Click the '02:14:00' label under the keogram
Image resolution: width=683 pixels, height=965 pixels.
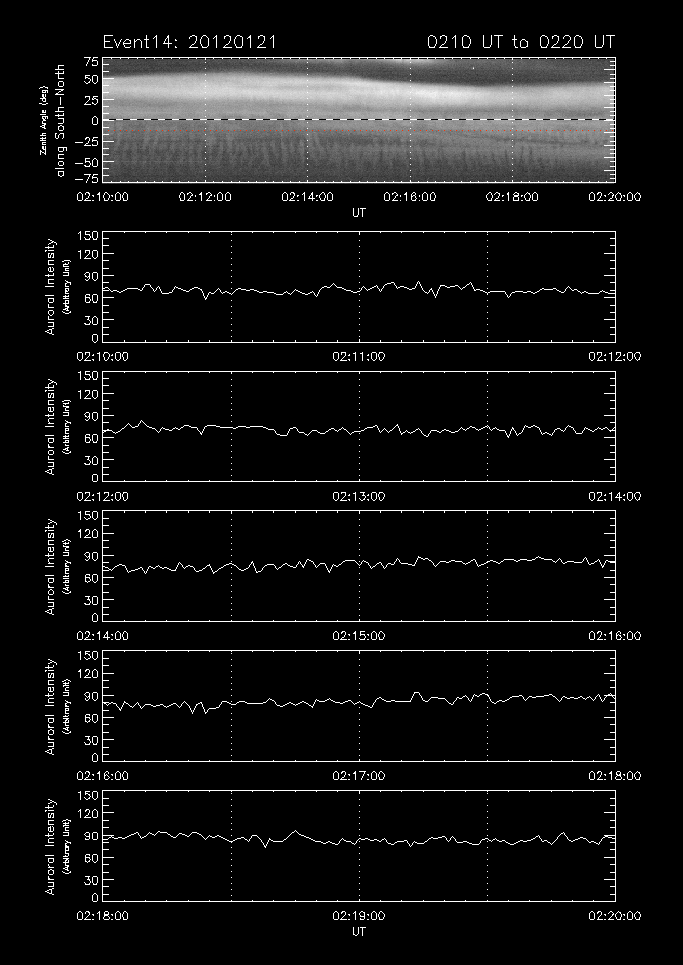(308, 197)
